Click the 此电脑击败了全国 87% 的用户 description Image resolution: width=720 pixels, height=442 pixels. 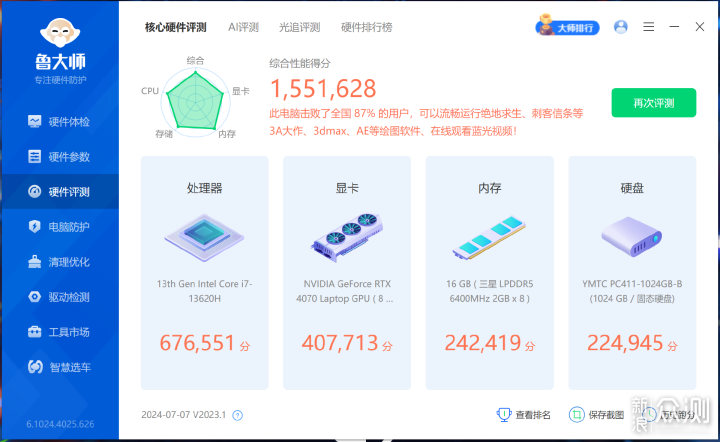coord(426,122)
